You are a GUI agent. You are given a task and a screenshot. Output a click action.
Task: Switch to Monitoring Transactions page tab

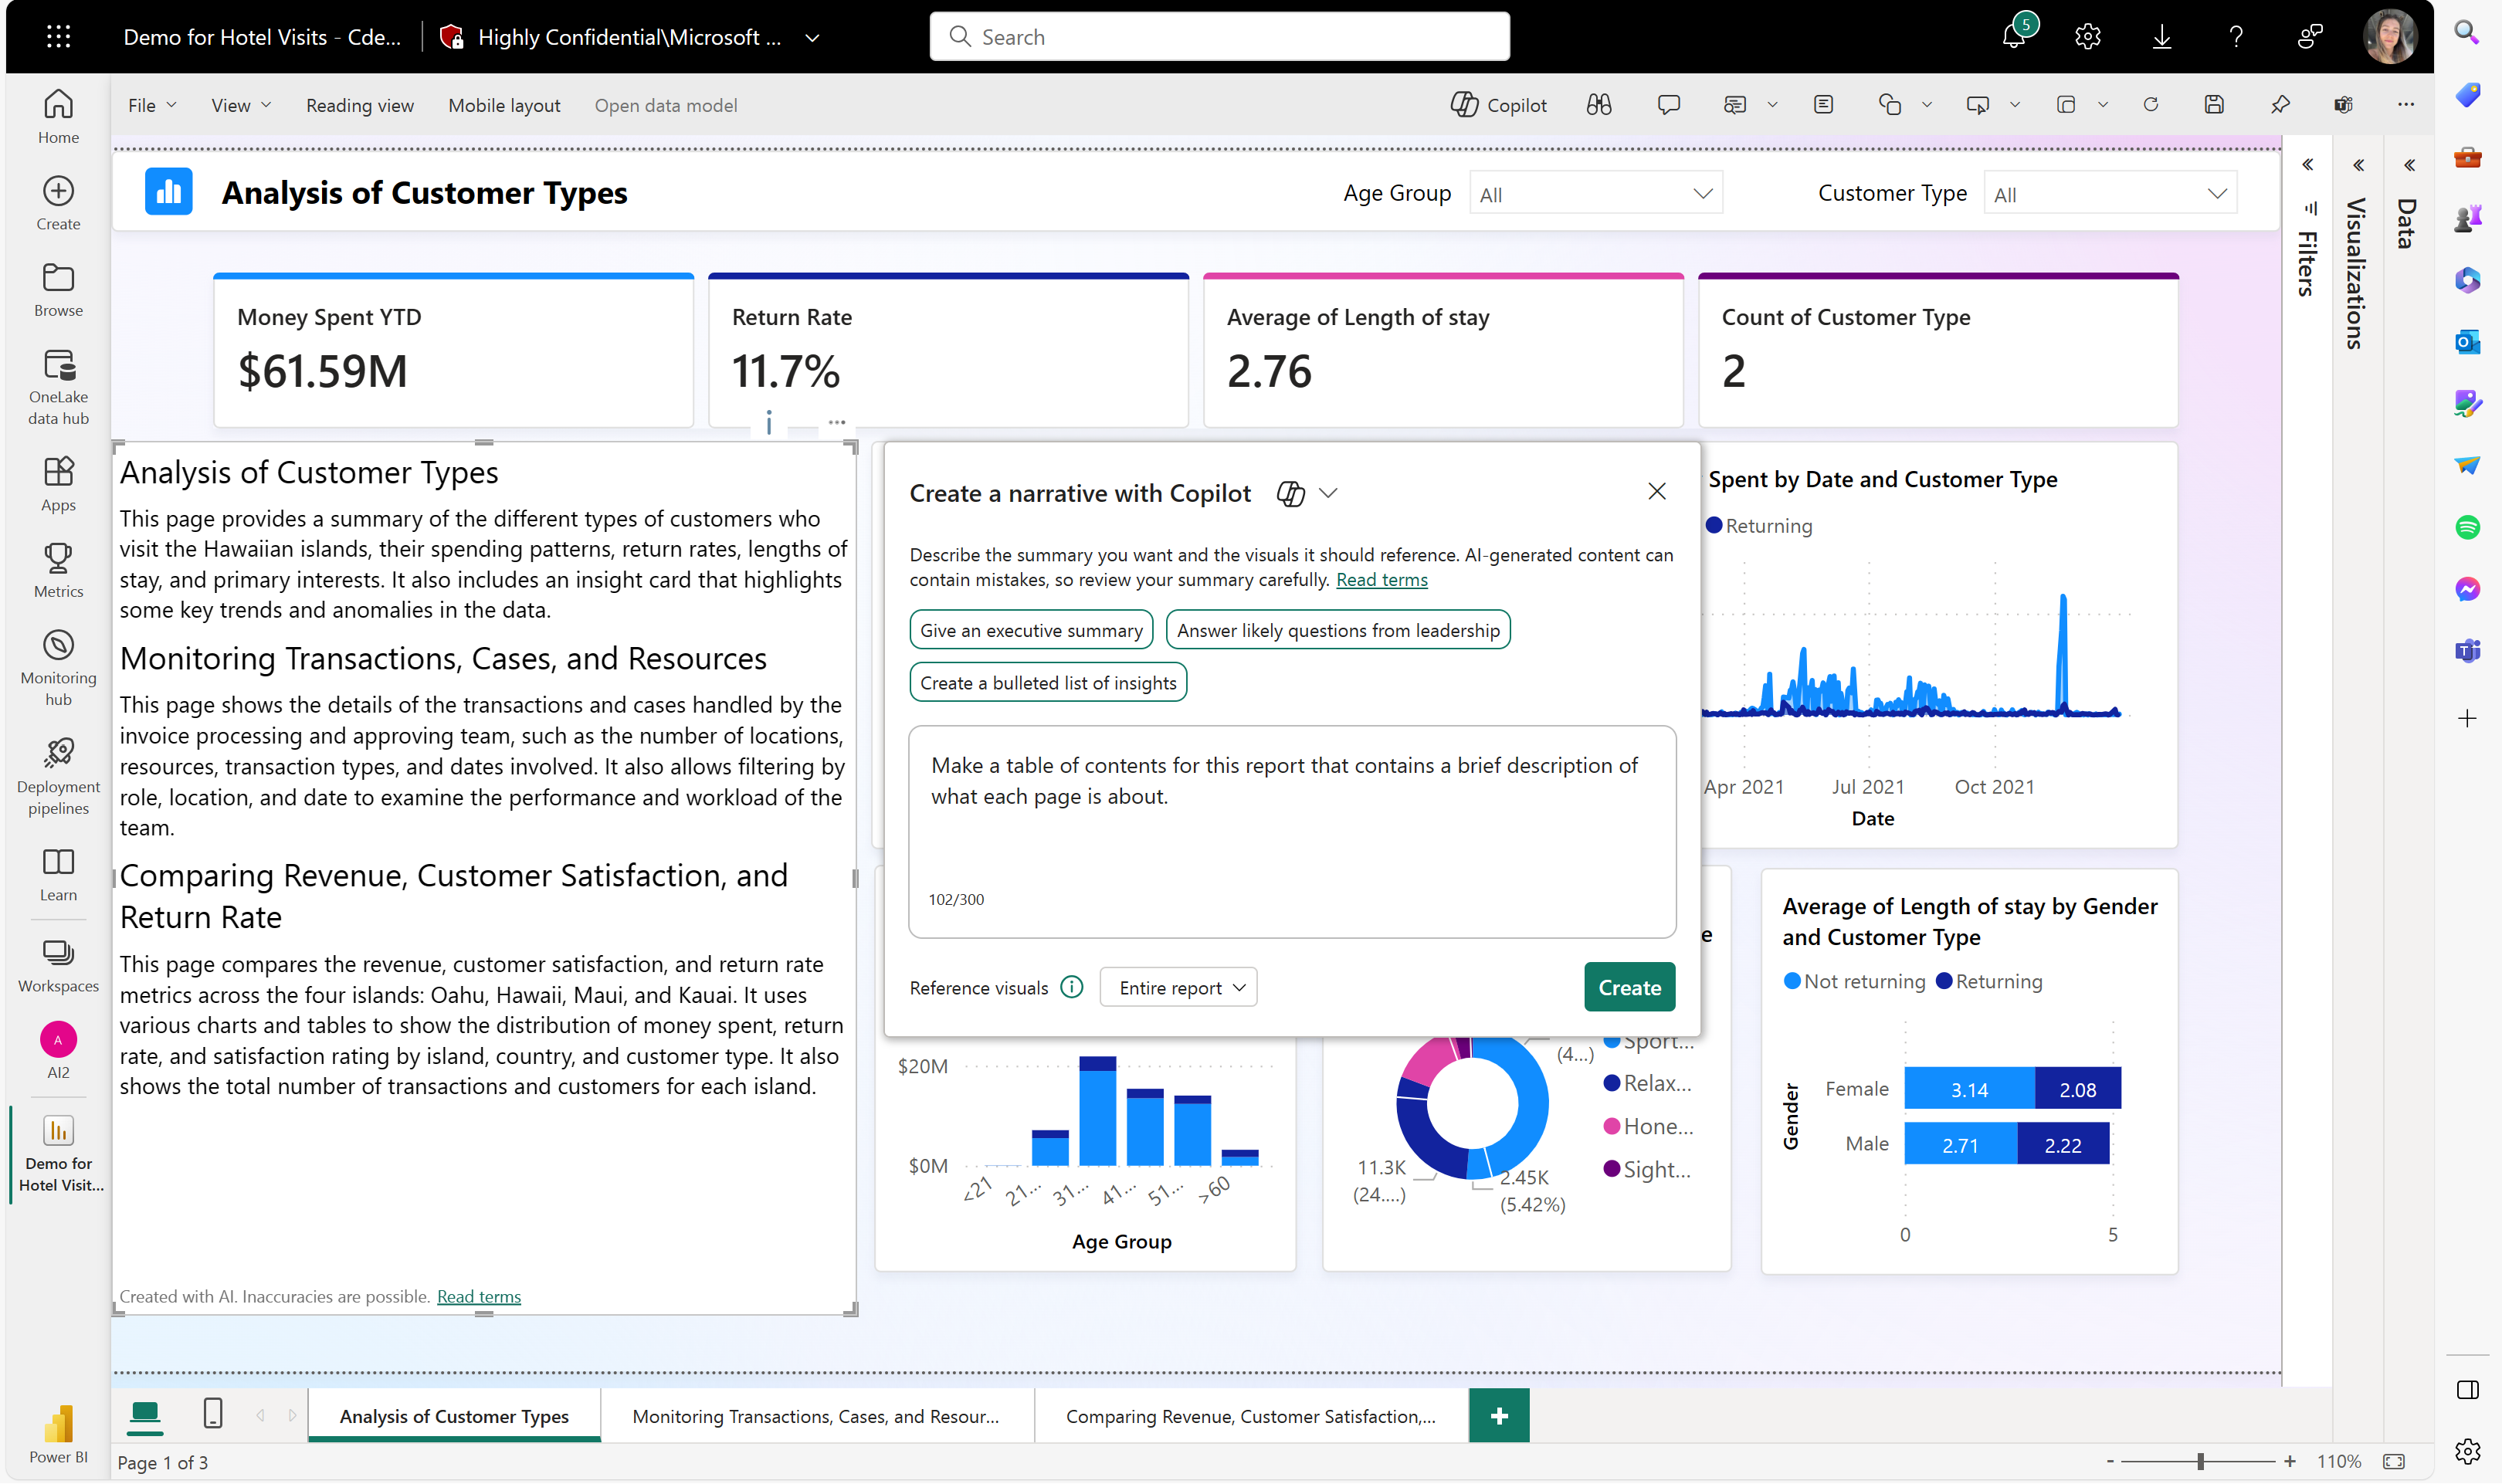tap(815, 1416)
